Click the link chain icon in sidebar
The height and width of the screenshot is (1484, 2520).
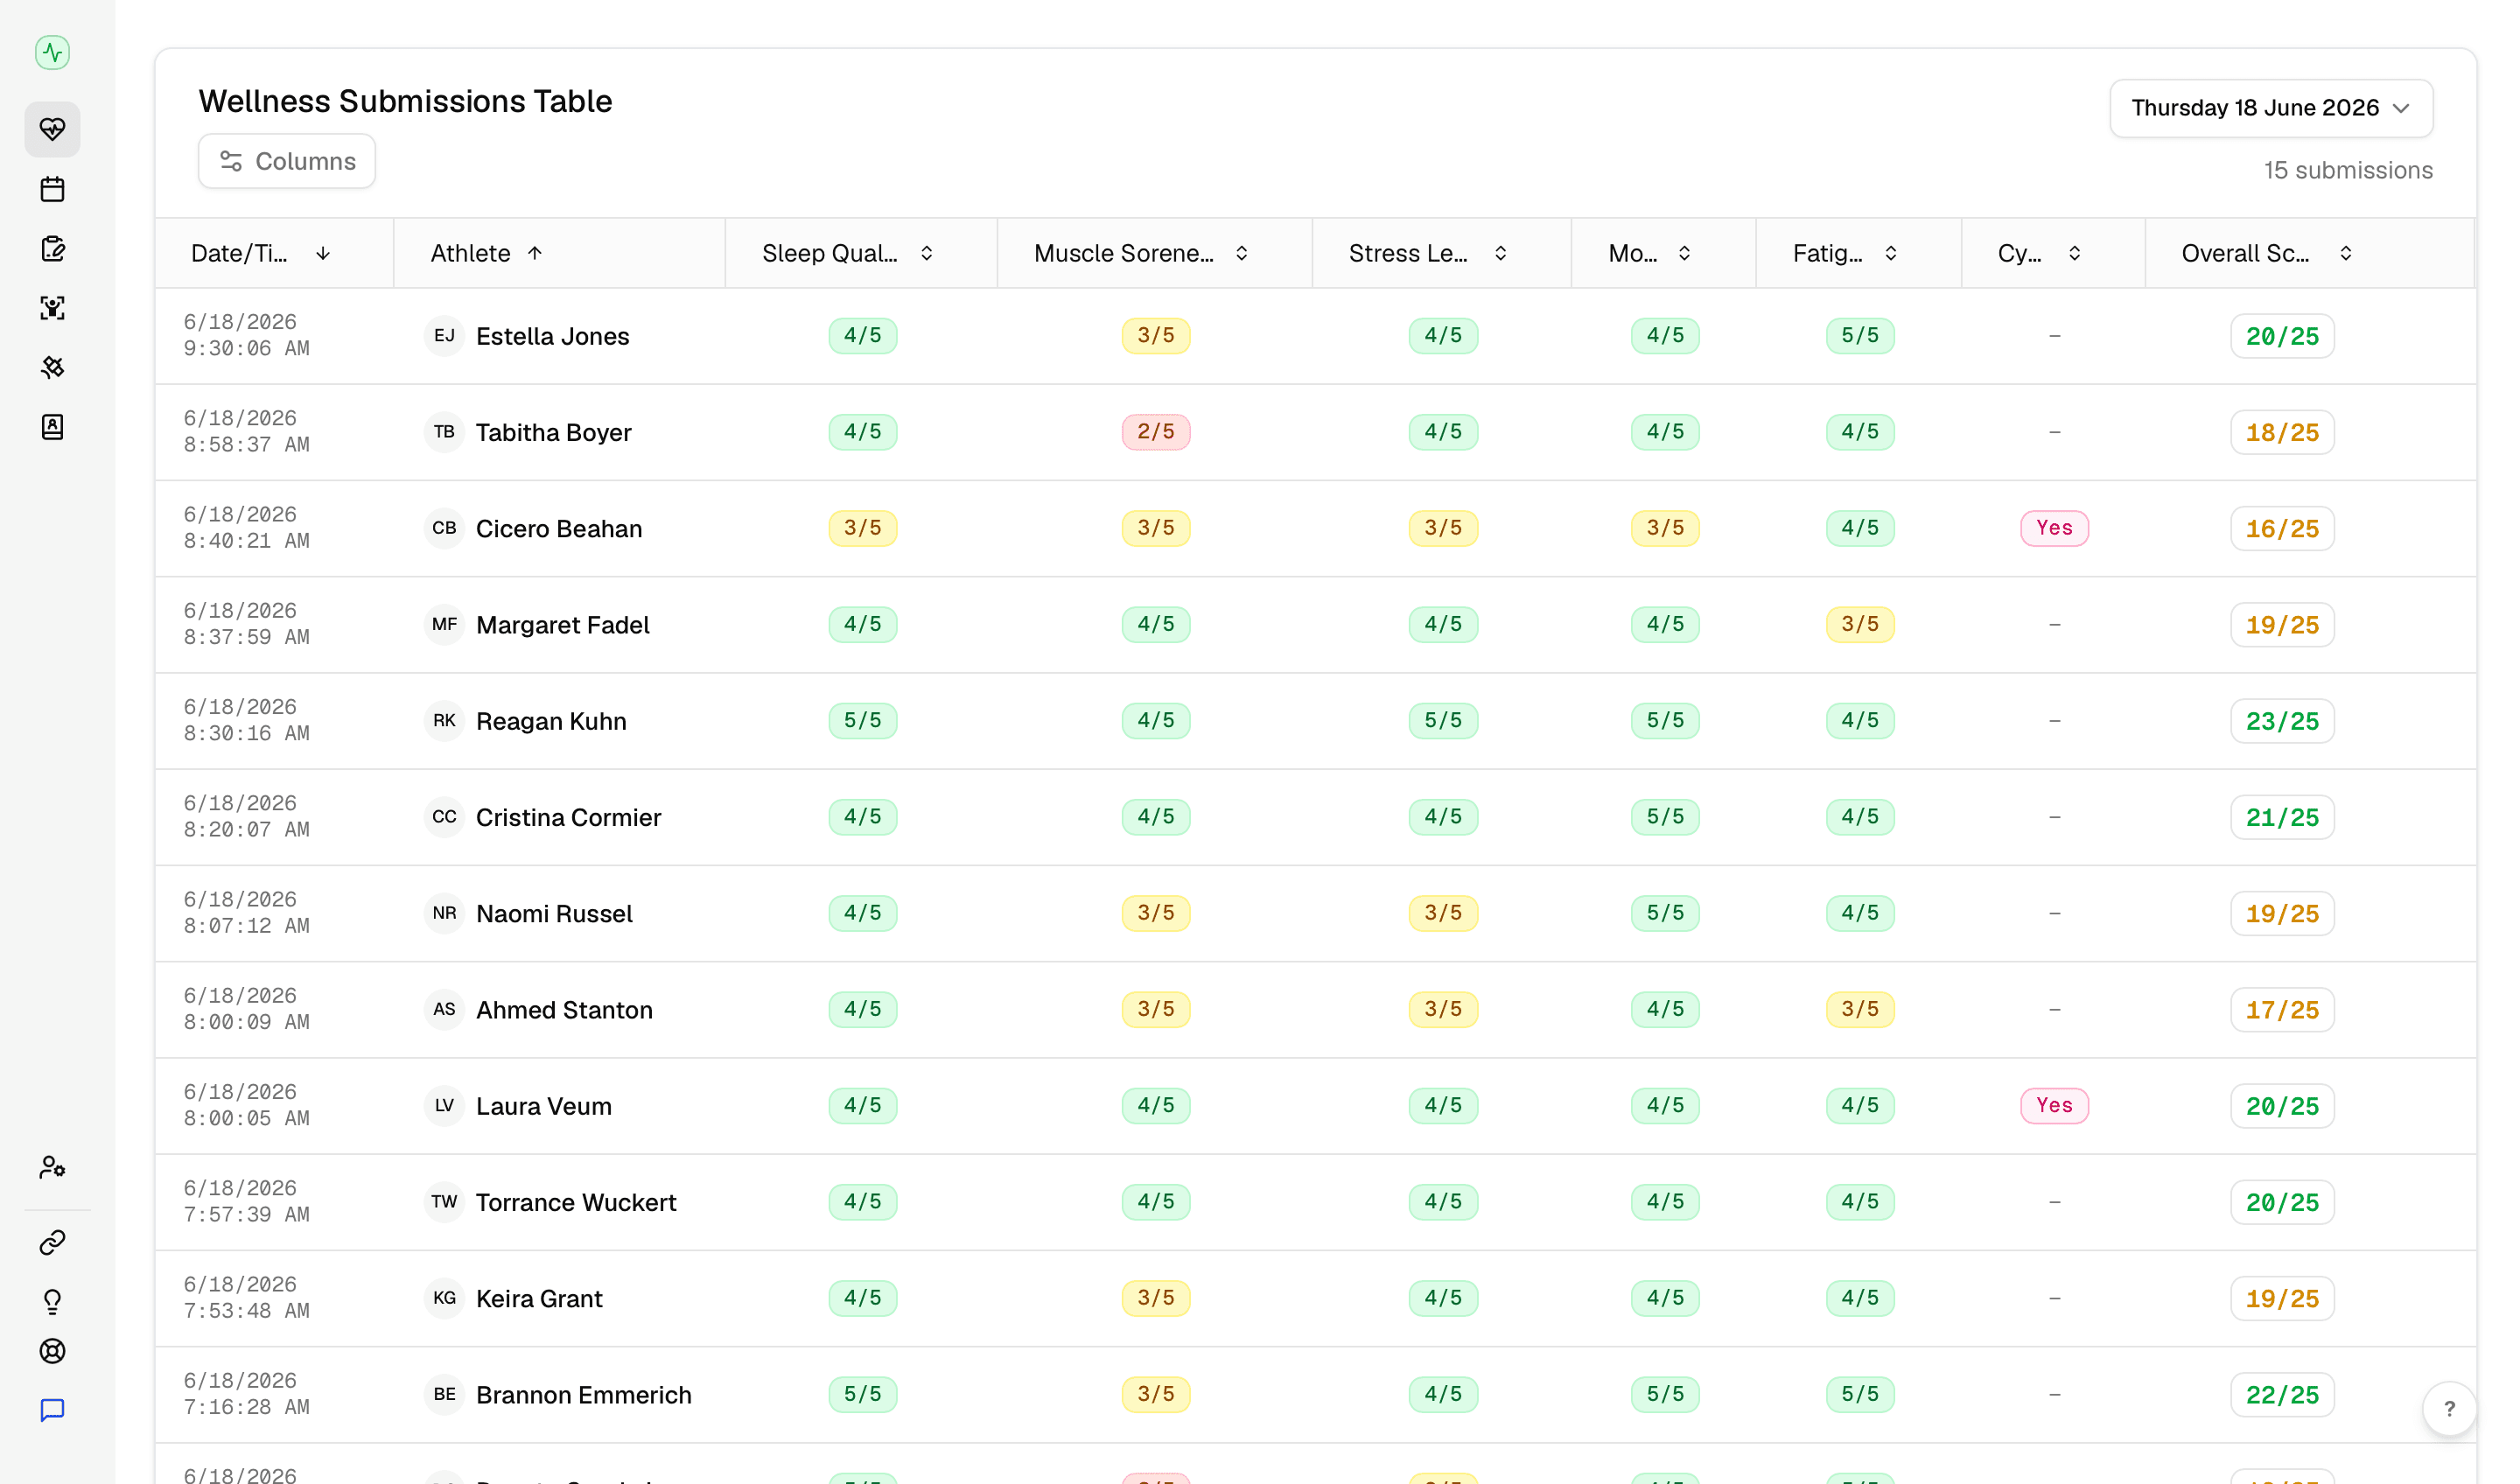[52, 1242]
